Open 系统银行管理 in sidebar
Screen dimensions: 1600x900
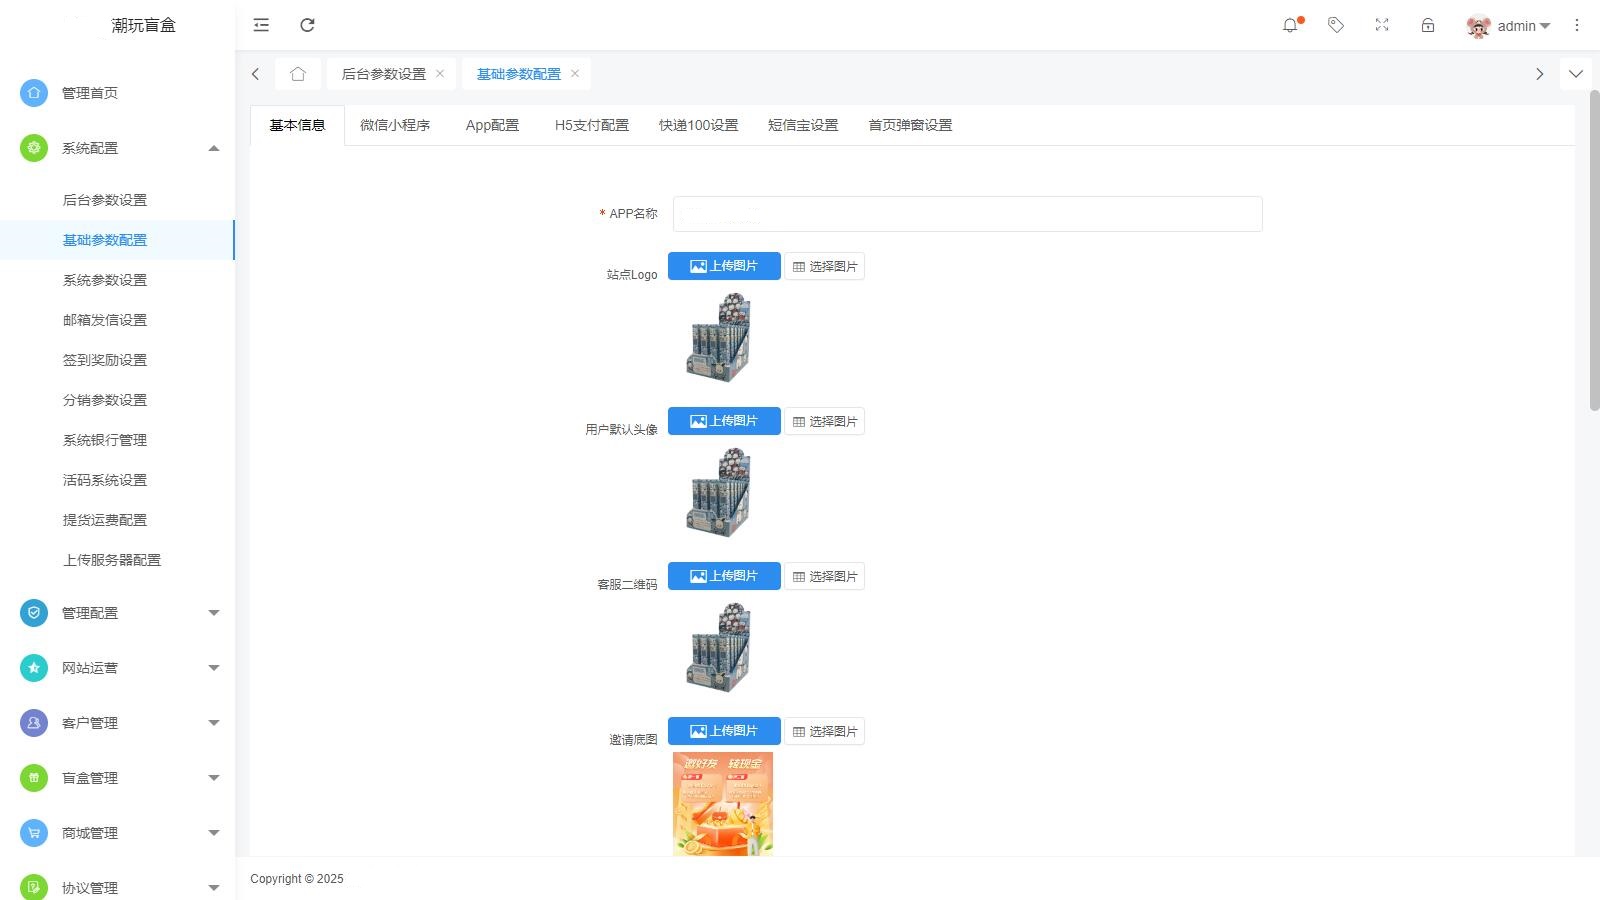click(105, 440)
